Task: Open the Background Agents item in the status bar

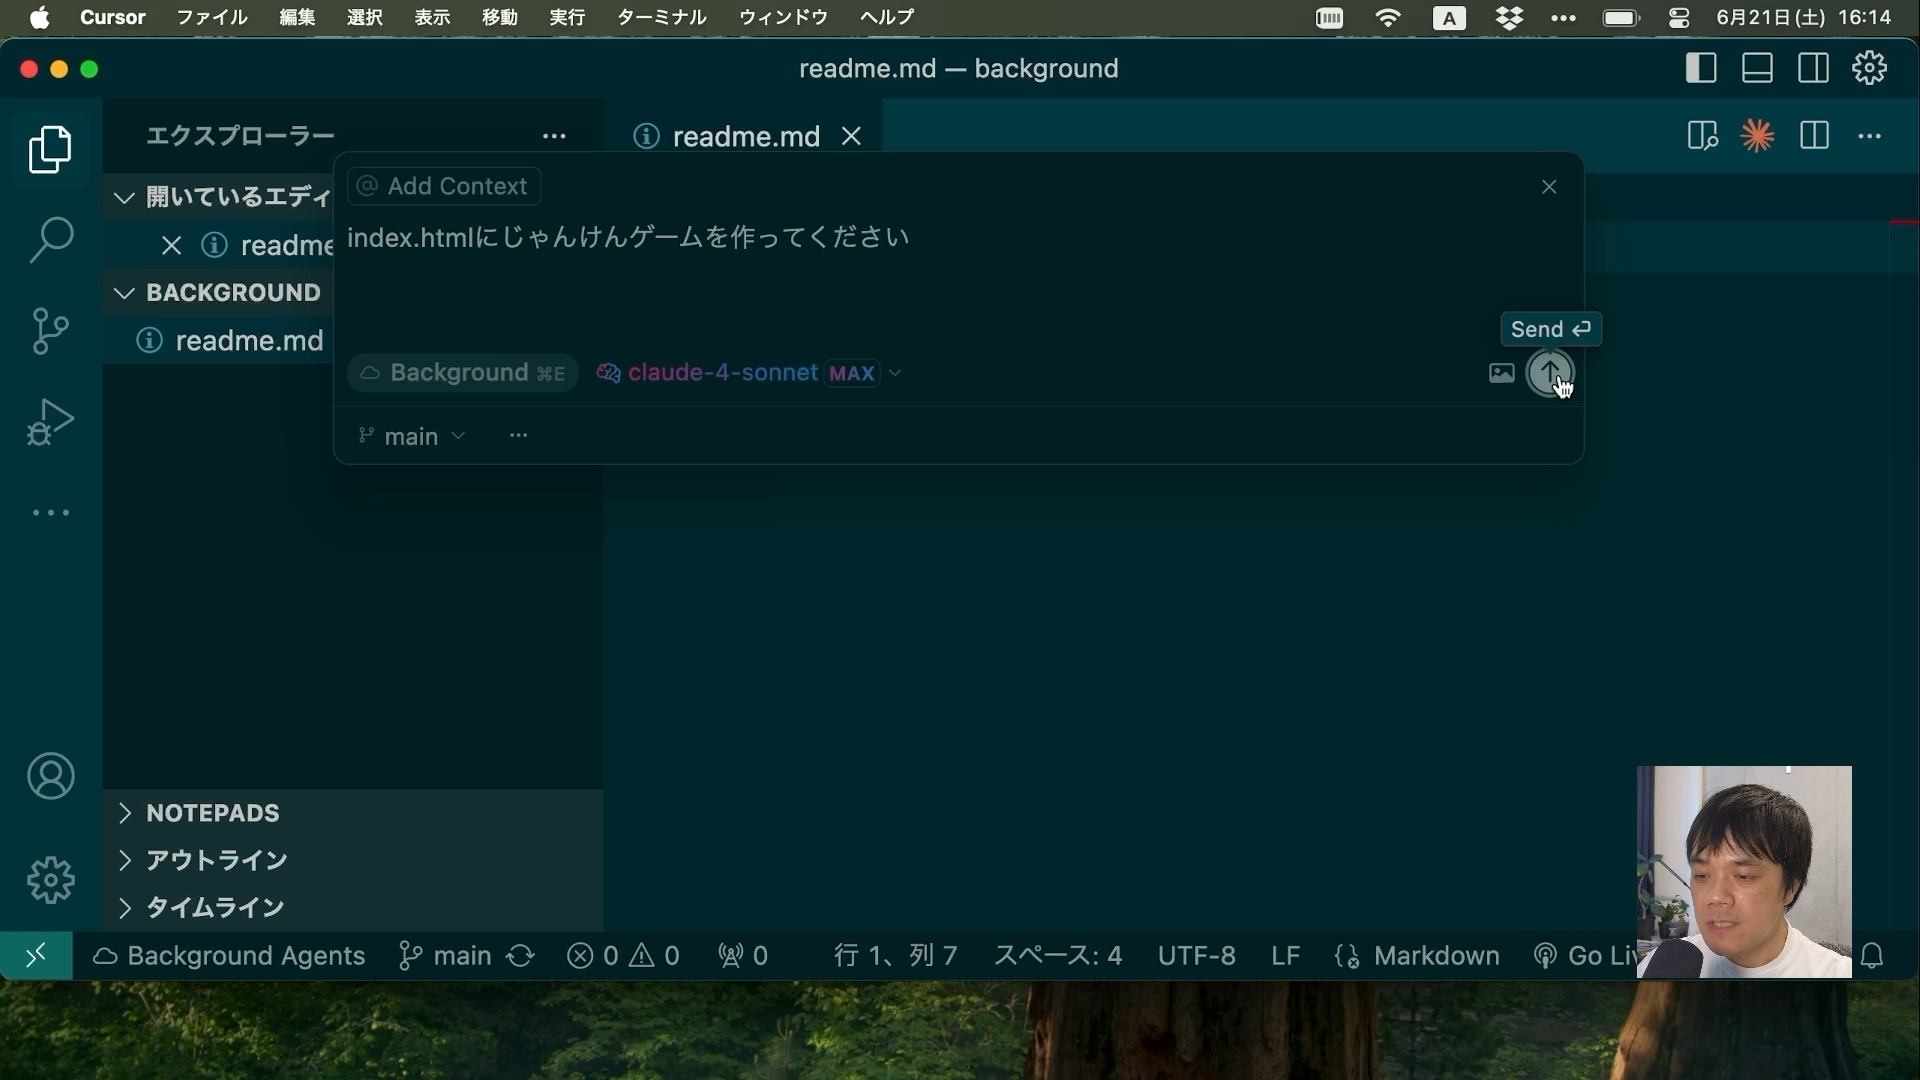Action: point(229,955)
